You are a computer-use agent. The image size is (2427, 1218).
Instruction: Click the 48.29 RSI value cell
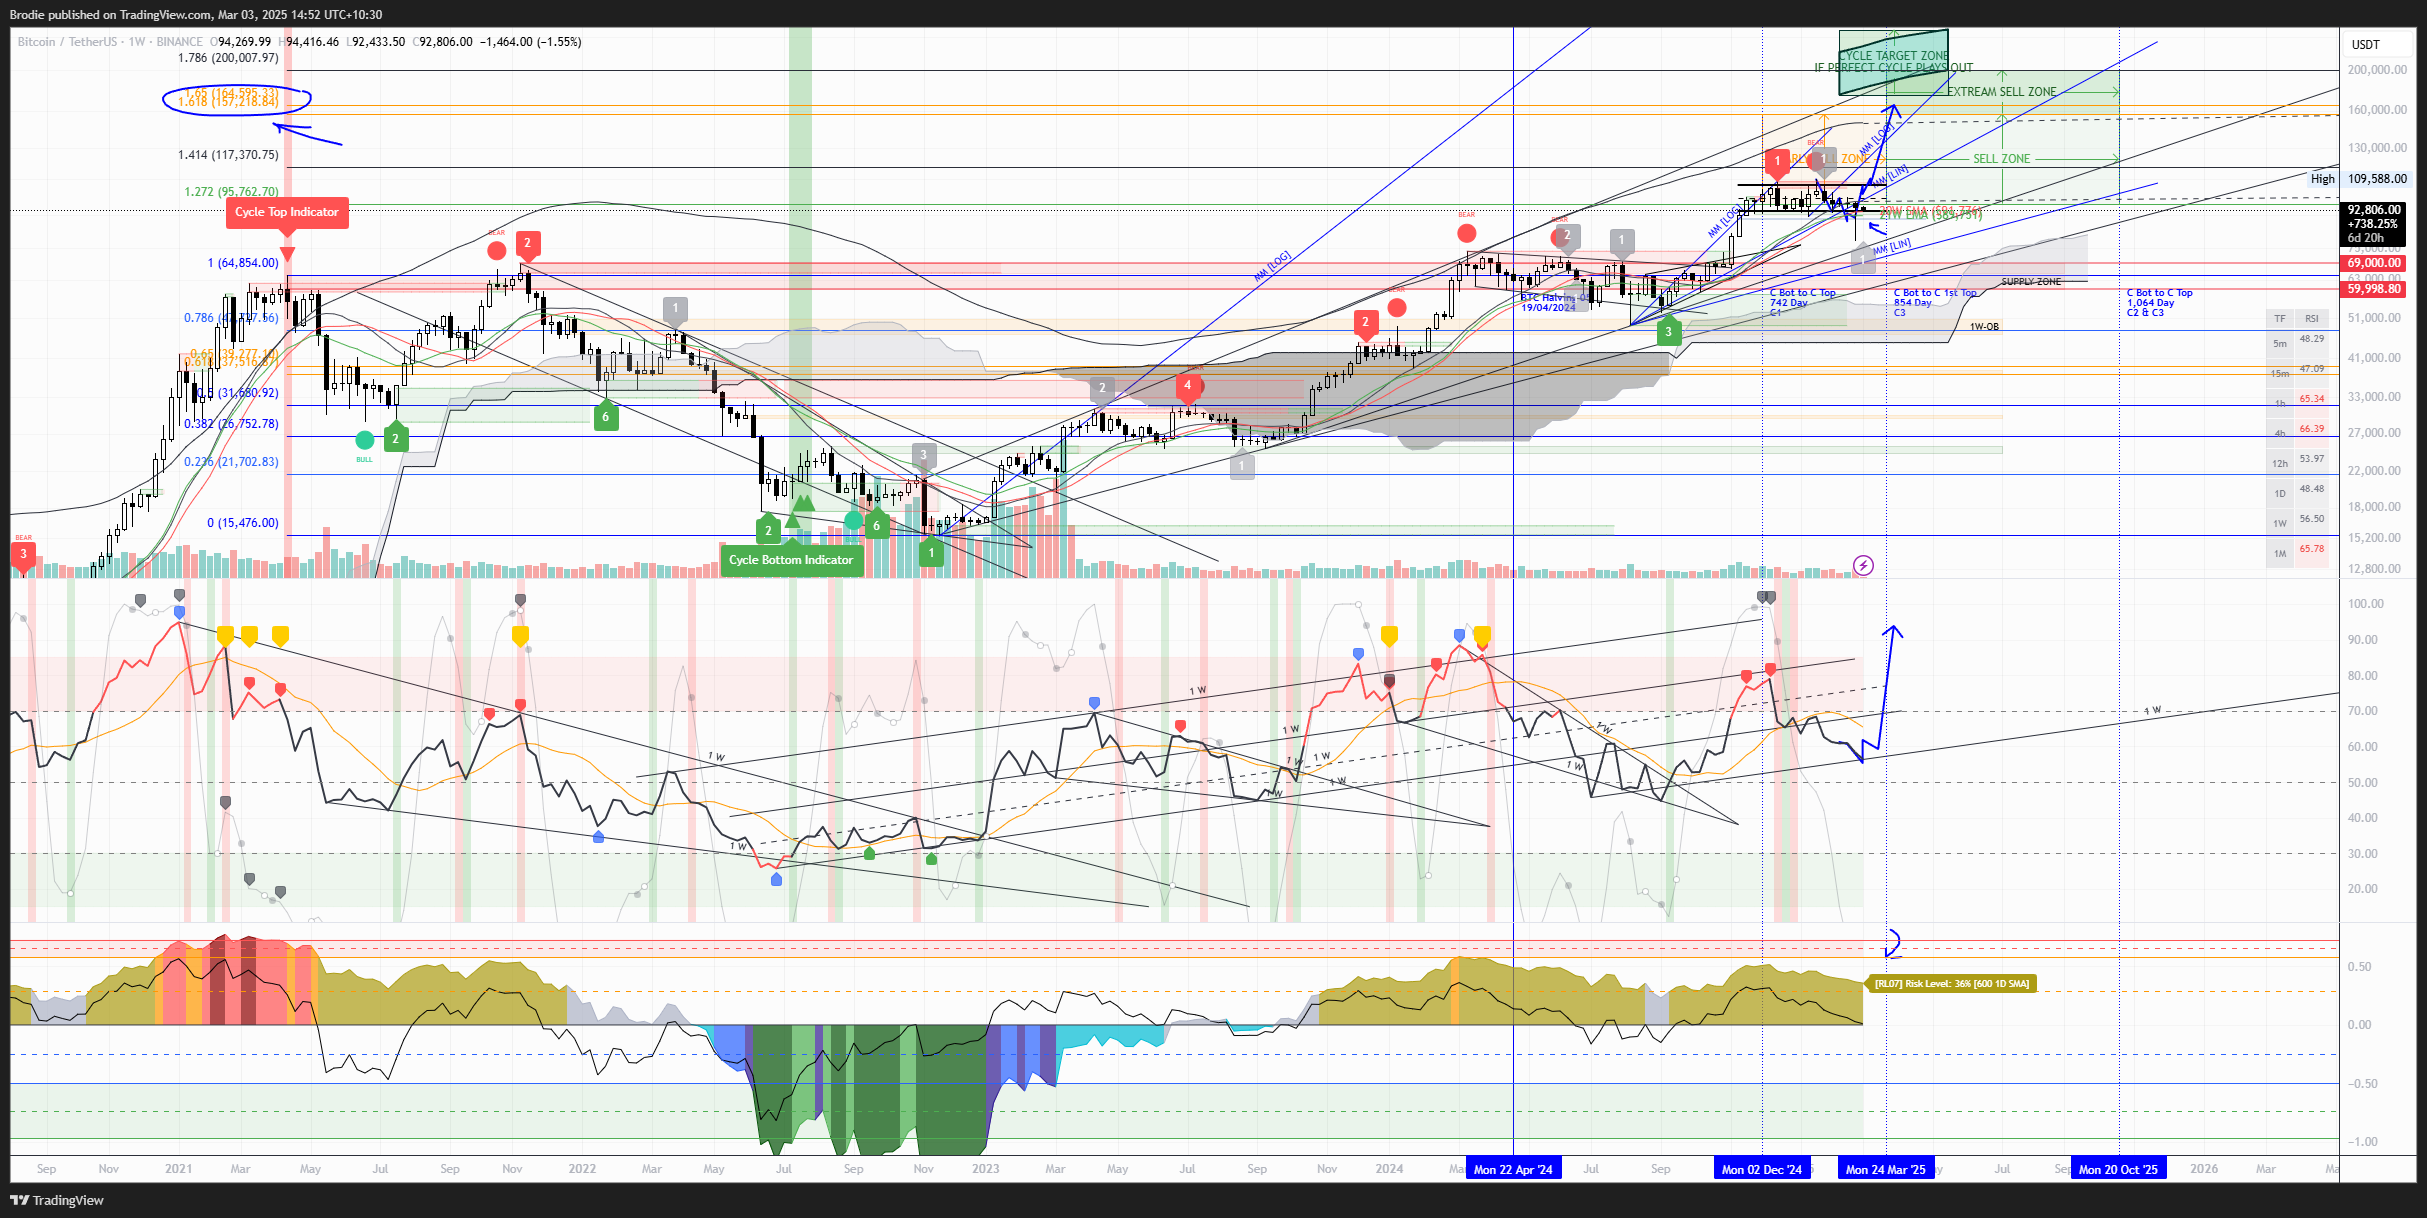(x=2312, y=339)
